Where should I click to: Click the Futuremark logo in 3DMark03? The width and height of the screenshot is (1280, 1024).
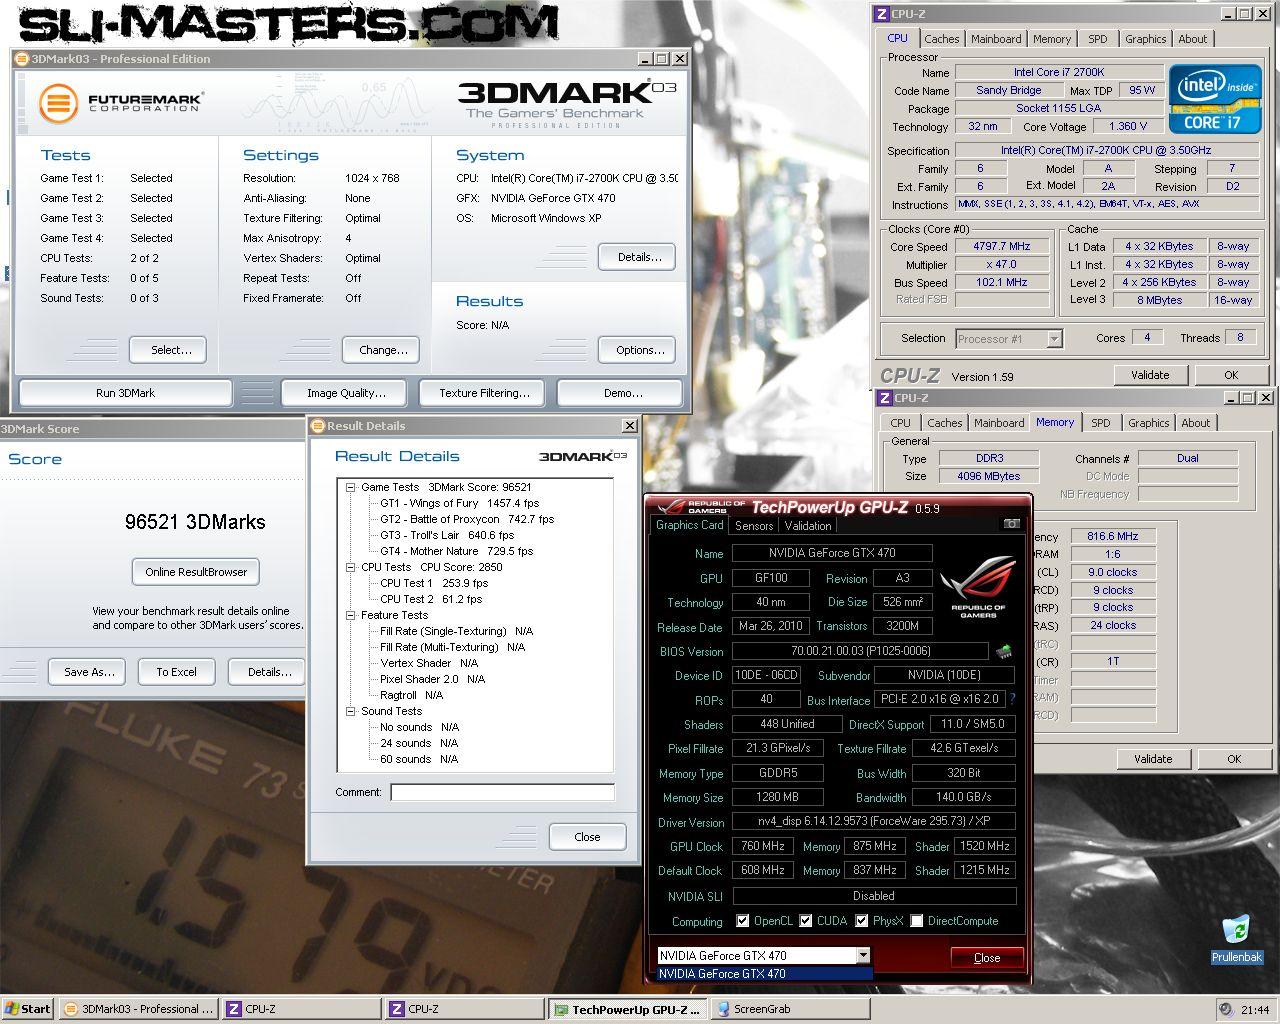click(x=121, y=103)
